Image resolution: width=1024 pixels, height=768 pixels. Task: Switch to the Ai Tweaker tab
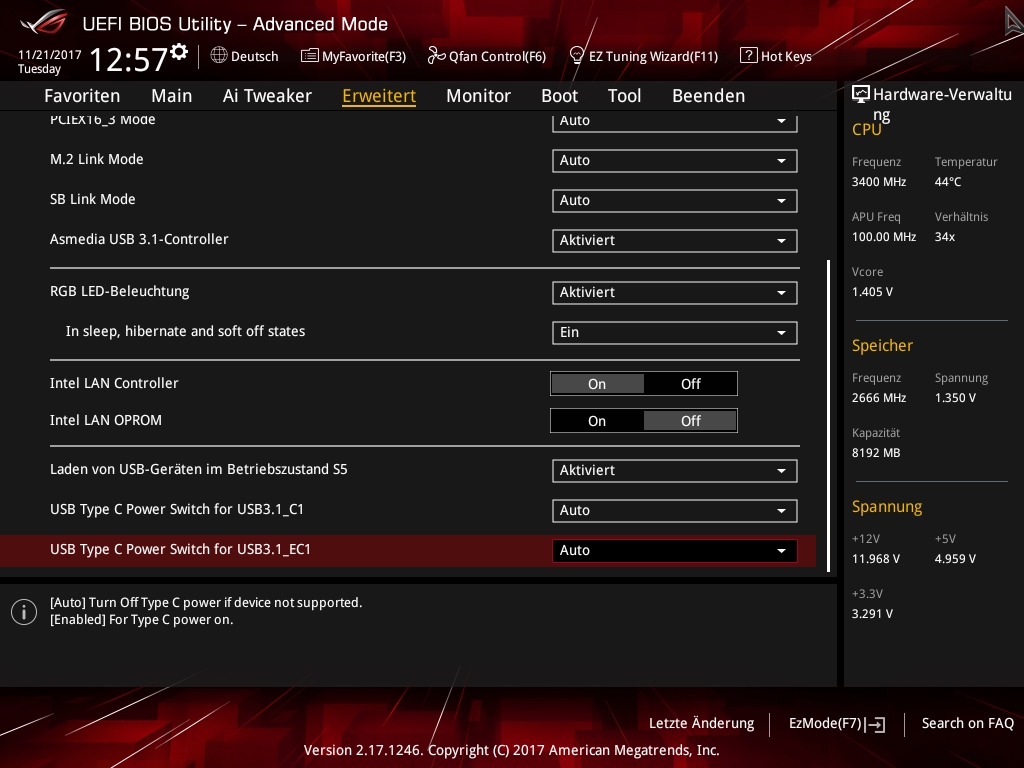(267, 96)
